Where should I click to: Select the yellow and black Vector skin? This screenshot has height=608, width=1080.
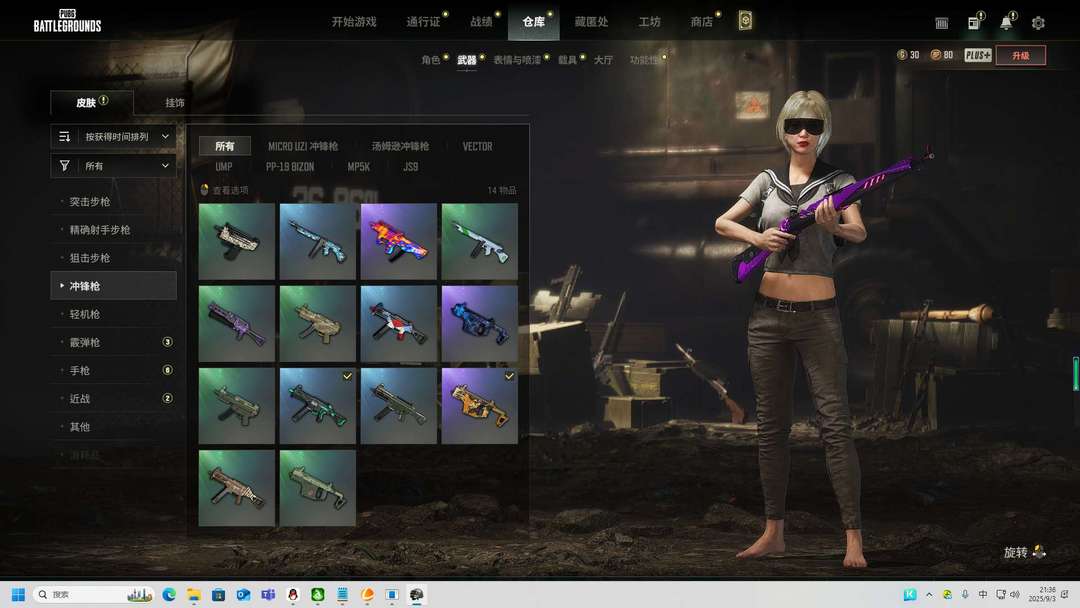point(479,406)
